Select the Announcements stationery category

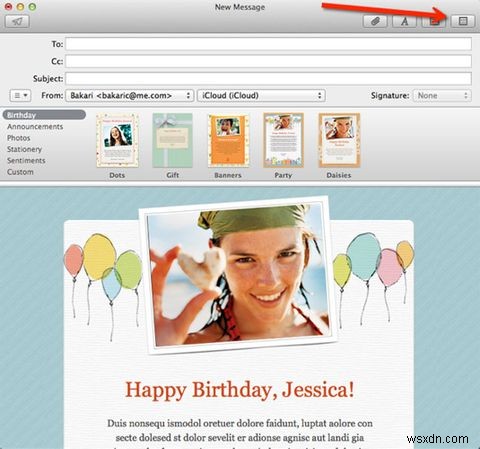coord(35,127)
